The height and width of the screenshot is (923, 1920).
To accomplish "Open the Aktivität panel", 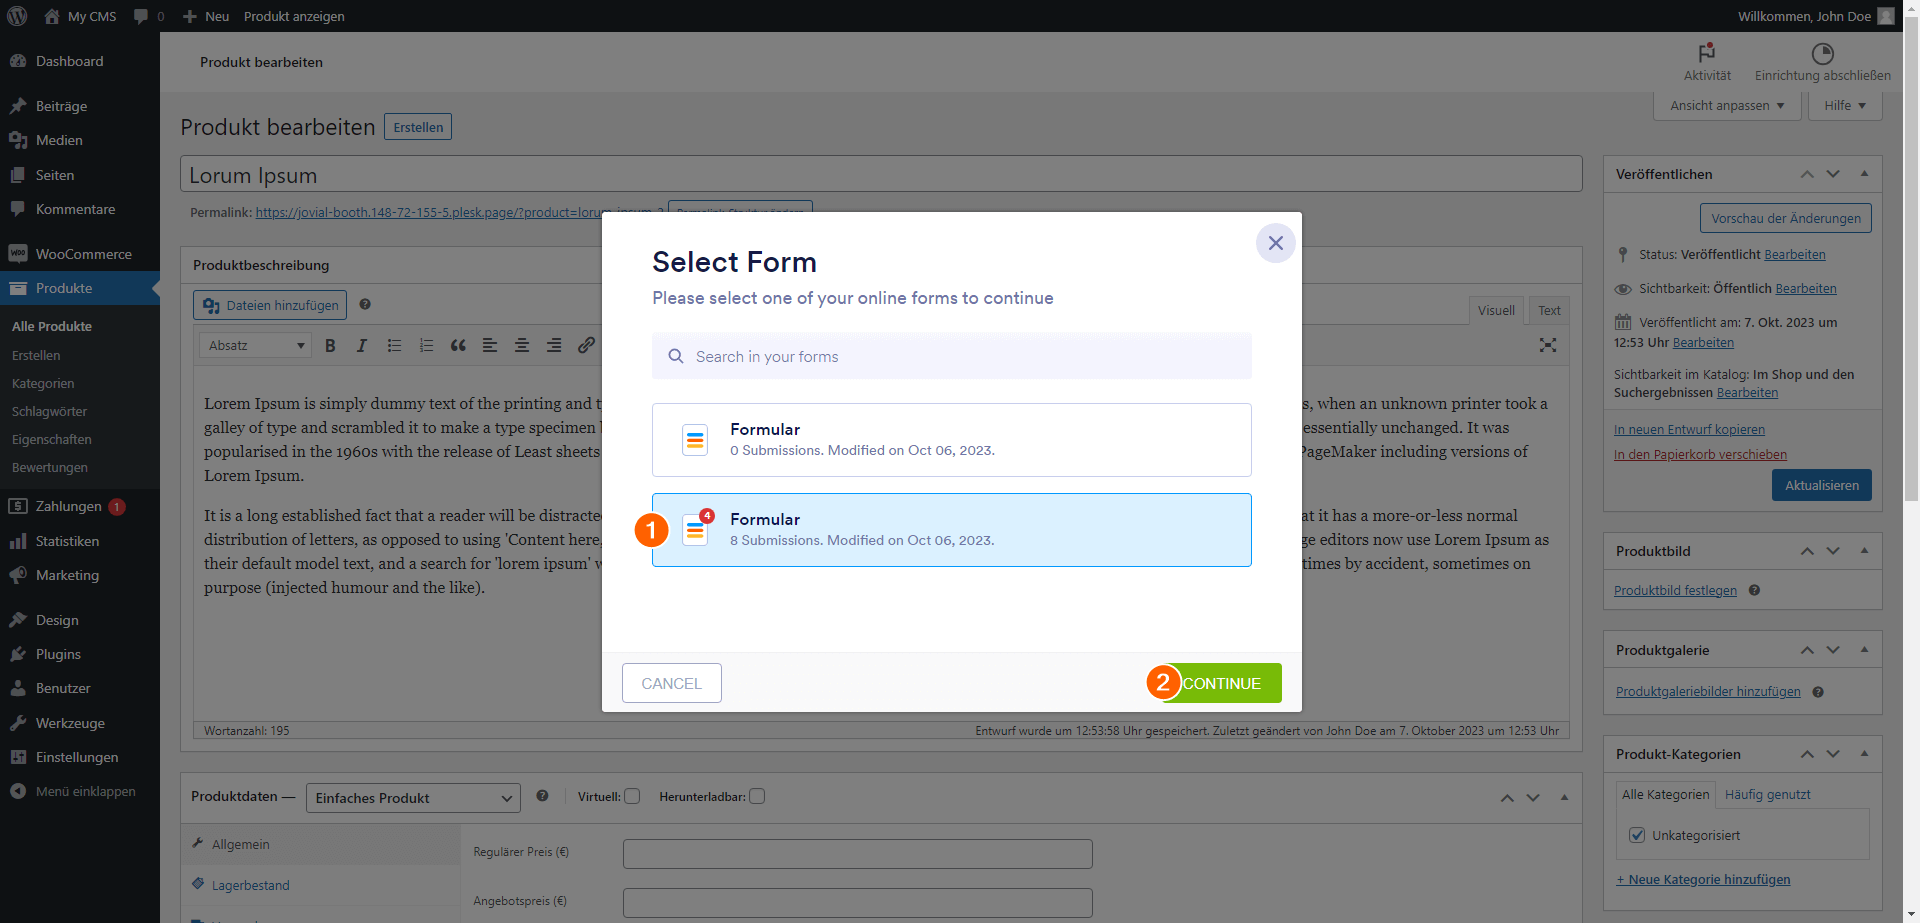I will [x=1707, y=62].
